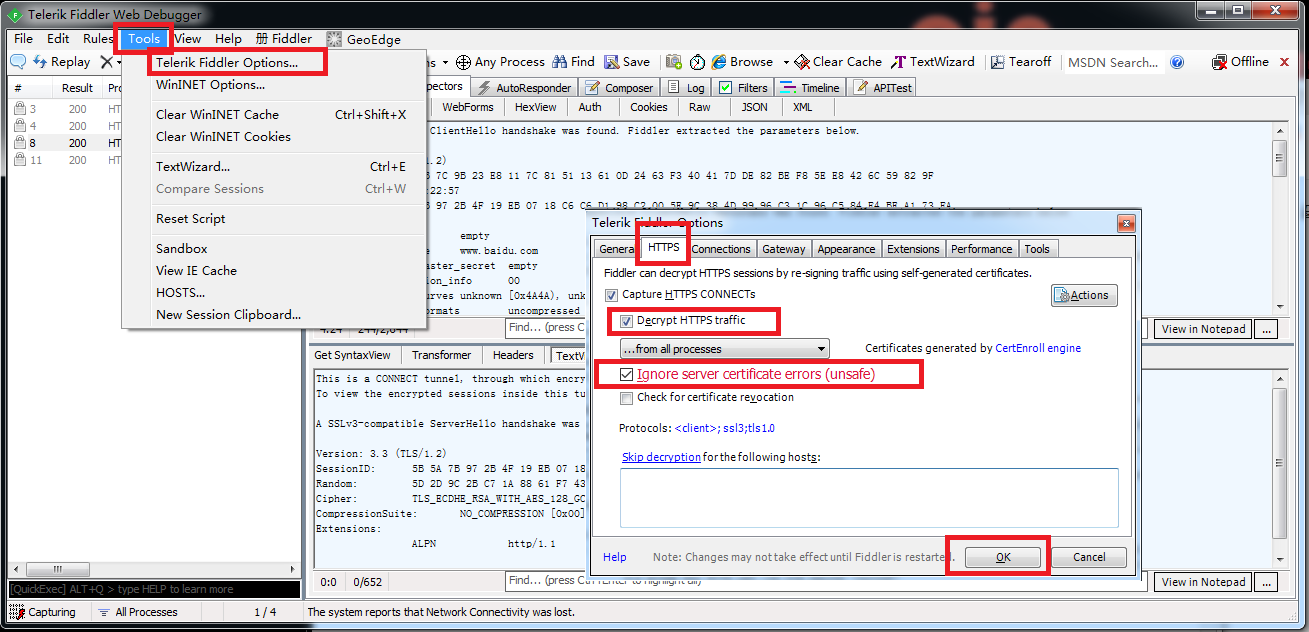Open the JSON request inspector tab
The height and width of the screenshot is (632, 1309).
pos(754,107)
